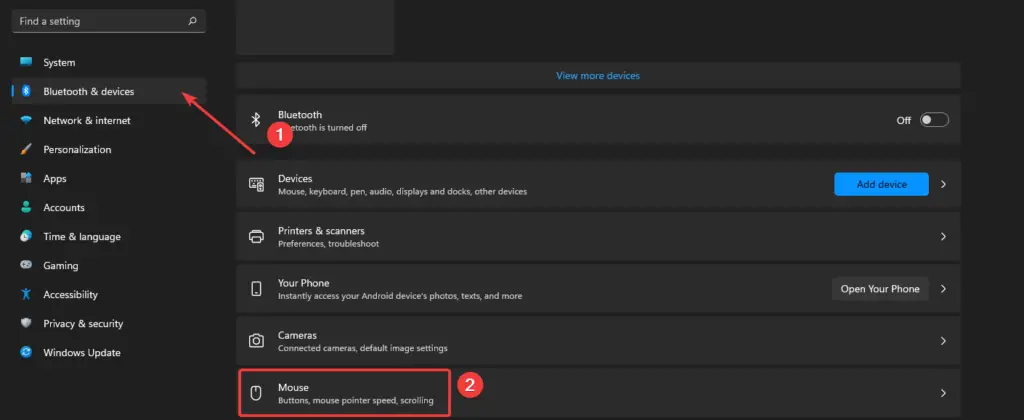Viewport: 1024px width, 420px height.
Task: Click the partially visible device card thumbnail
Action: [315, 27]
